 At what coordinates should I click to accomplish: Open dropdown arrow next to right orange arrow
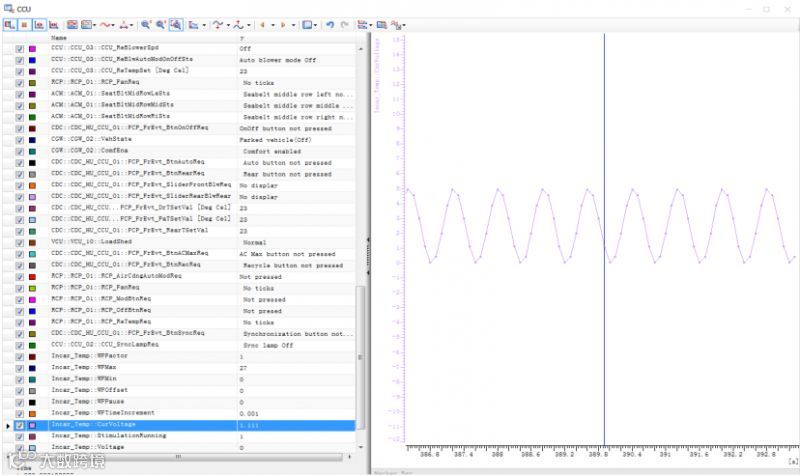(292, 23)
